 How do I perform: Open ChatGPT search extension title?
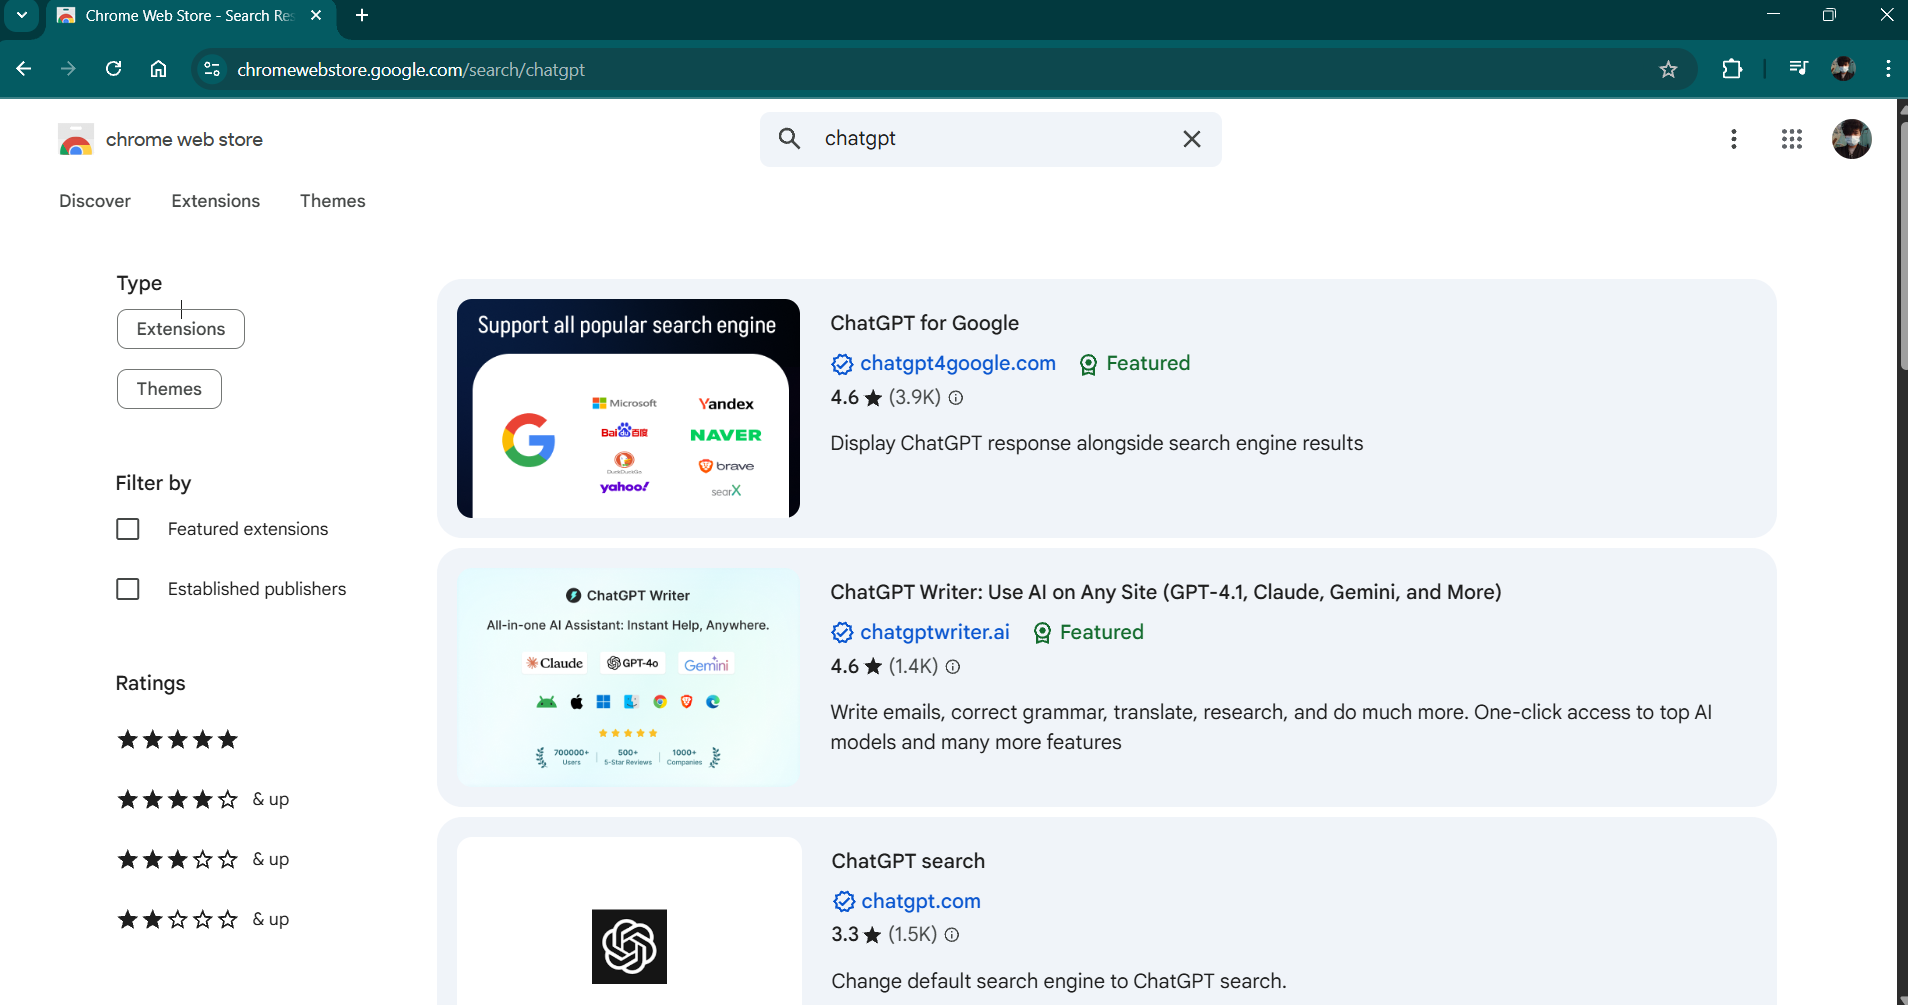coord(908,861)
